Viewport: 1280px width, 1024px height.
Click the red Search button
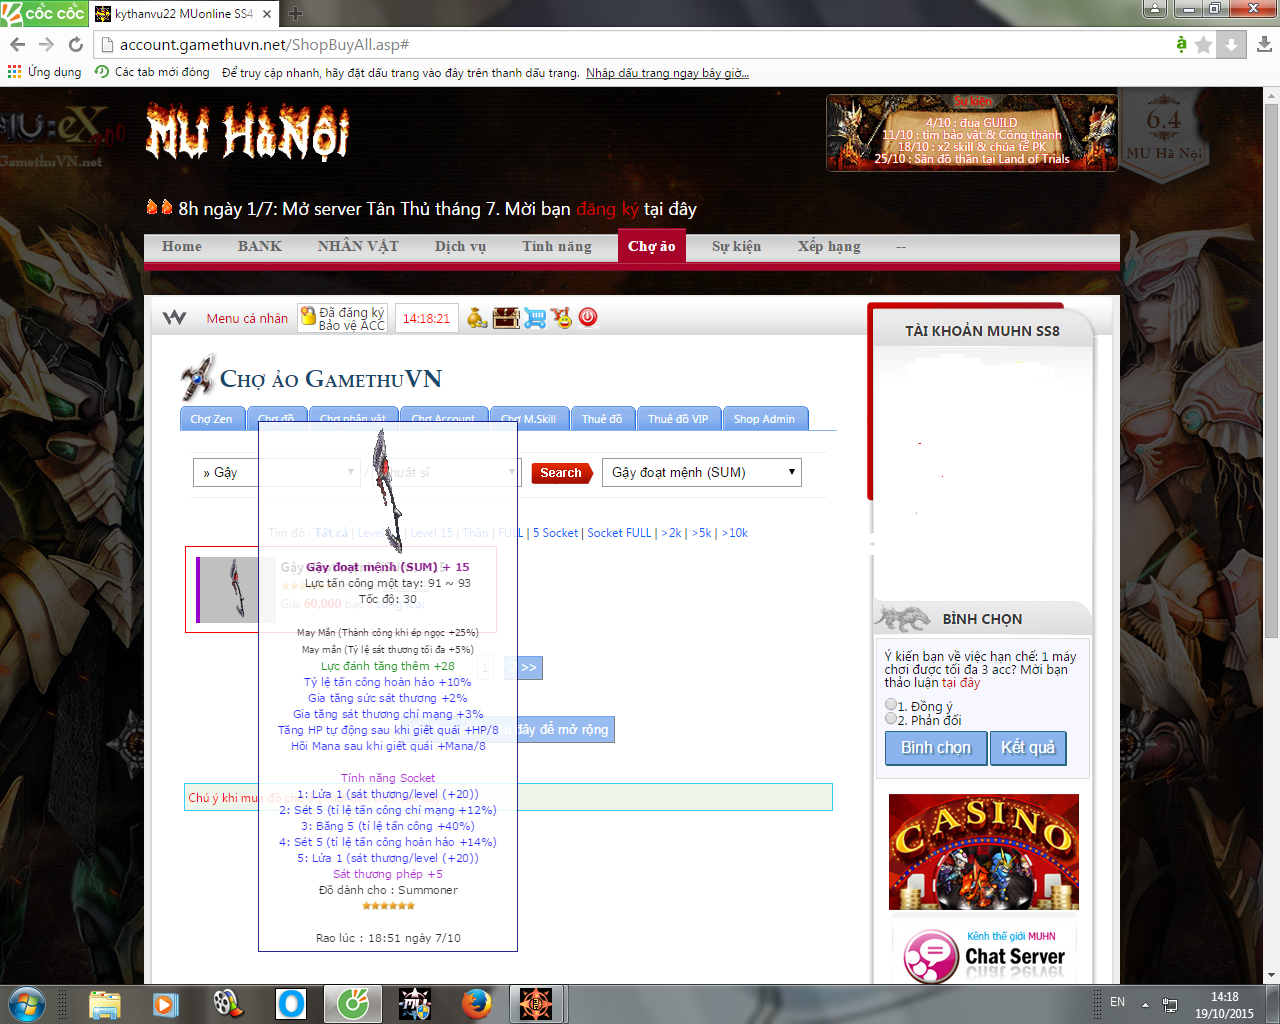(561, 472)
